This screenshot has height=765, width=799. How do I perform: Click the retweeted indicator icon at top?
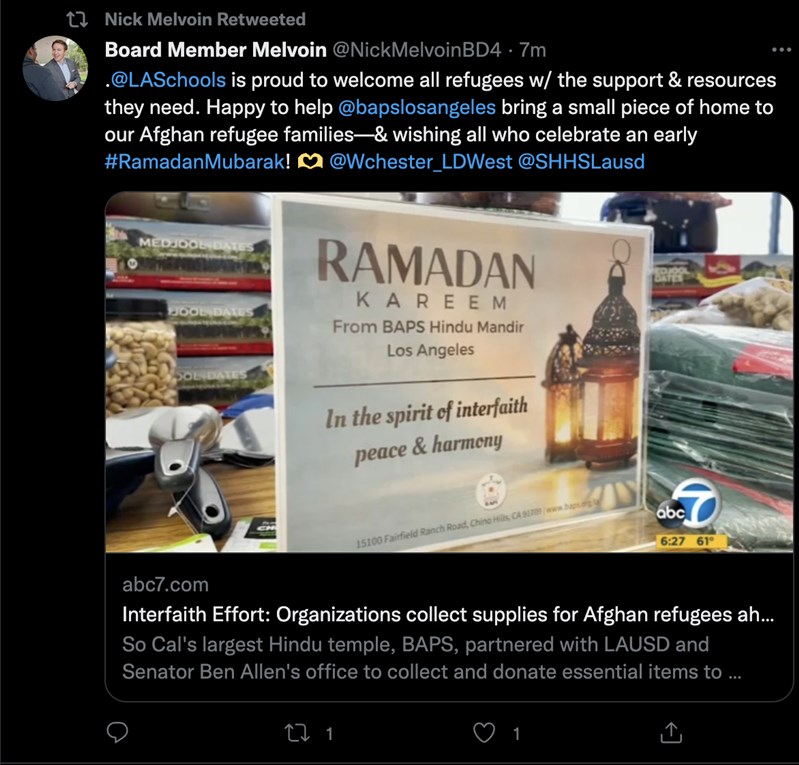[x=77, y=20]
